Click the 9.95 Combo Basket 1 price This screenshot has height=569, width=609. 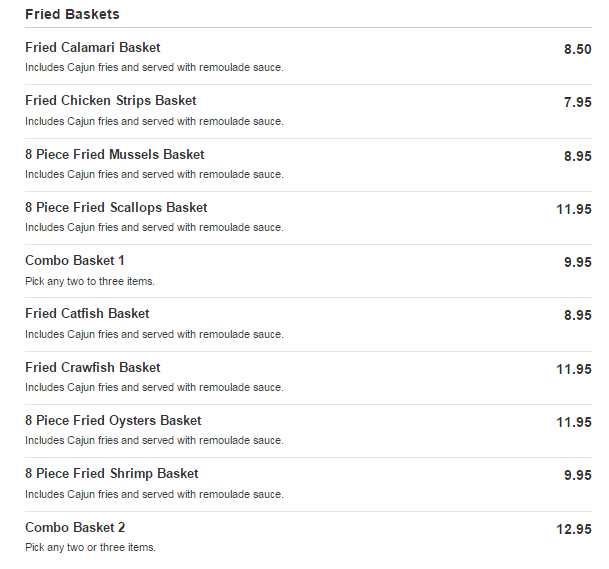(577, 262)
